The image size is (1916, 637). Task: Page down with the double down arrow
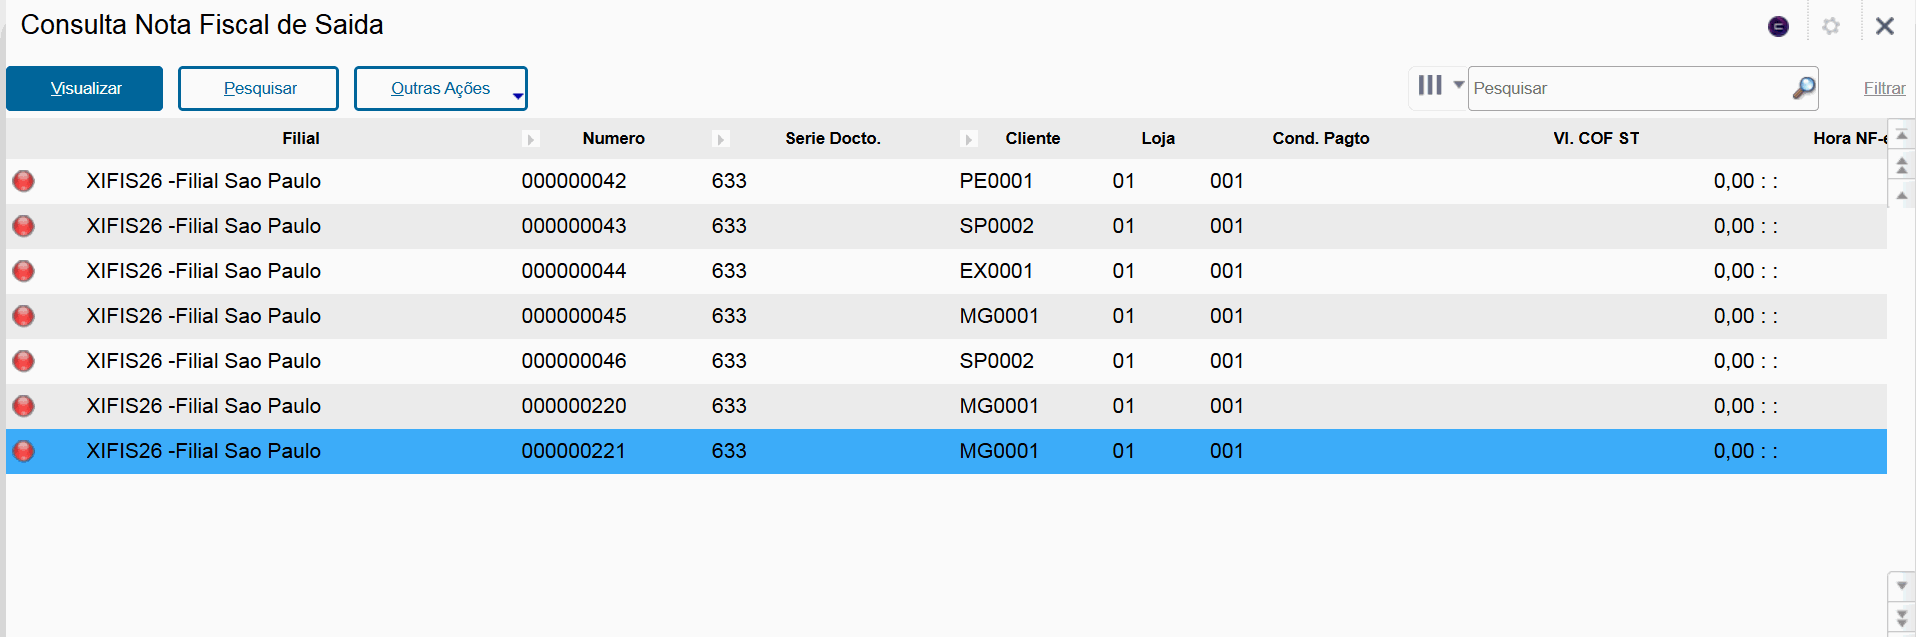pos(1902,620)
